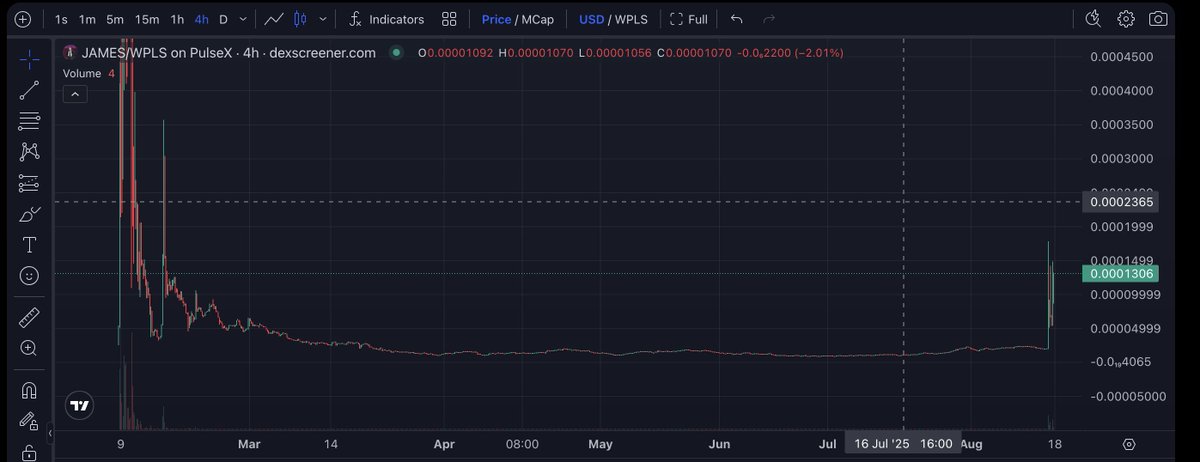Select the ruler measure tool
Image resolution: width=1200 pixels, height=462 pixels.
click(x=30, y=317)
